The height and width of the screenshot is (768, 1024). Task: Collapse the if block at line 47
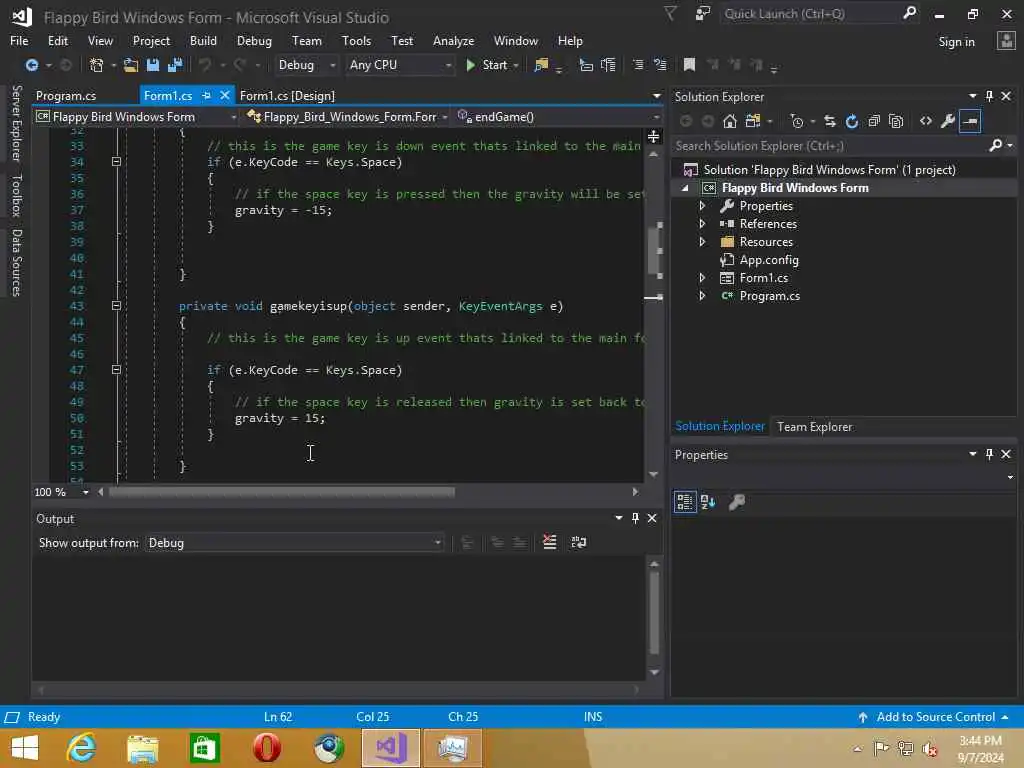[x=116, y=370]
